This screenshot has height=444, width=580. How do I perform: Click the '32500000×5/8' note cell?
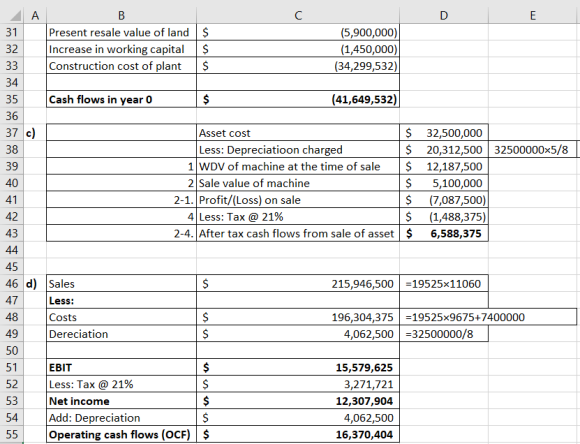coord(533,150)
